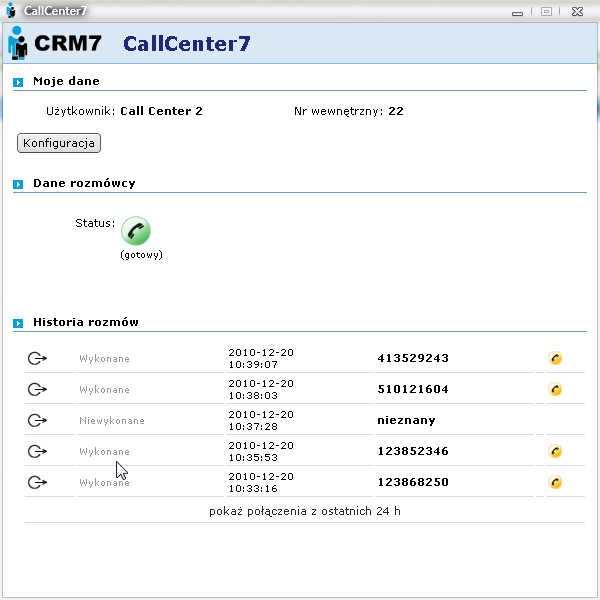Click outgoing call arrow icon for 123868250

tap(37, 483)
